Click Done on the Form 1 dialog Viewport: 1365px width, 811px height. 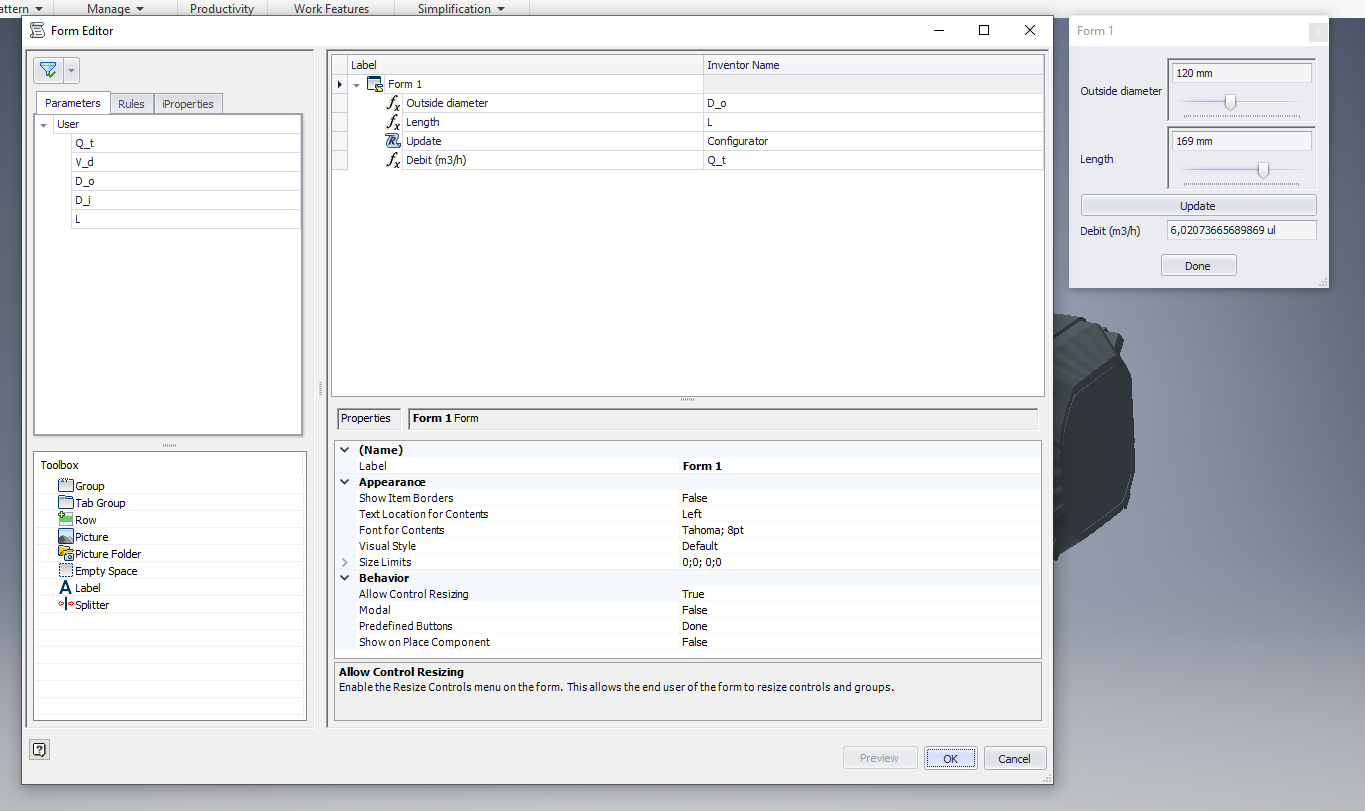click(1198, 264)
